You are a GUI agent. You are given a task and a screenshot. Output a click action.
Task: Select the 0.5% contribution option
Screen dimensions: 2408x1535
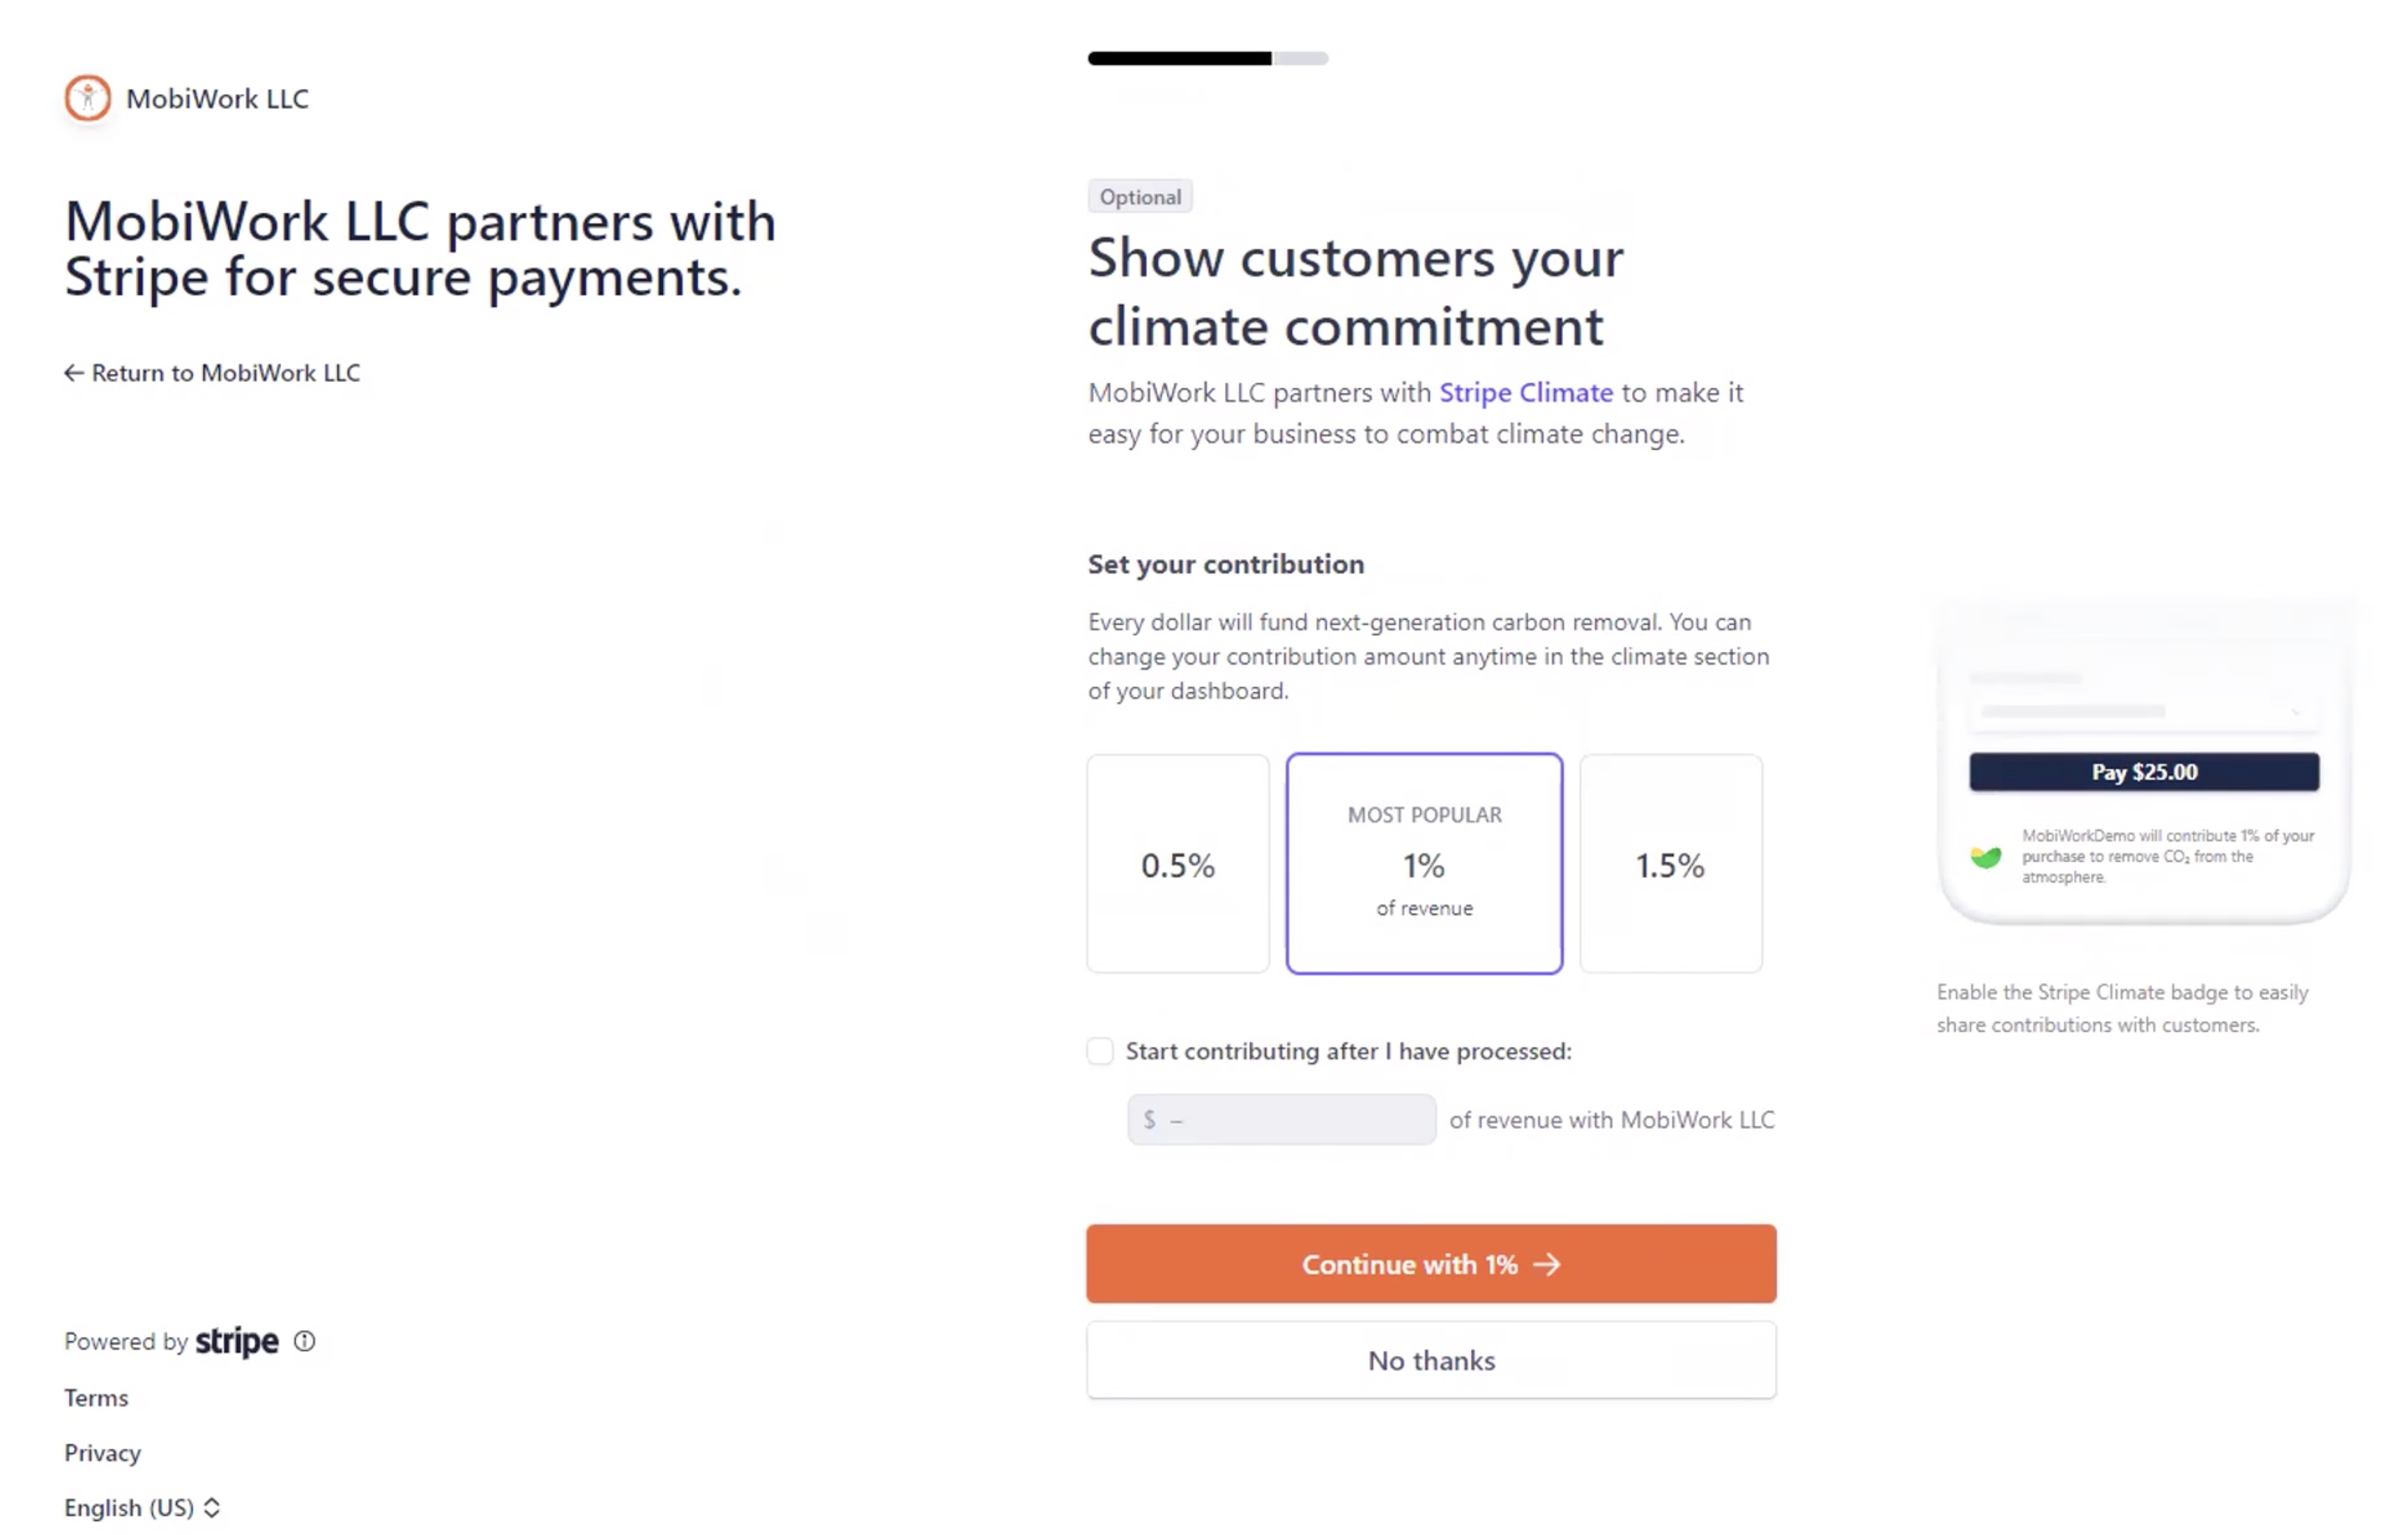(1178, 864)
